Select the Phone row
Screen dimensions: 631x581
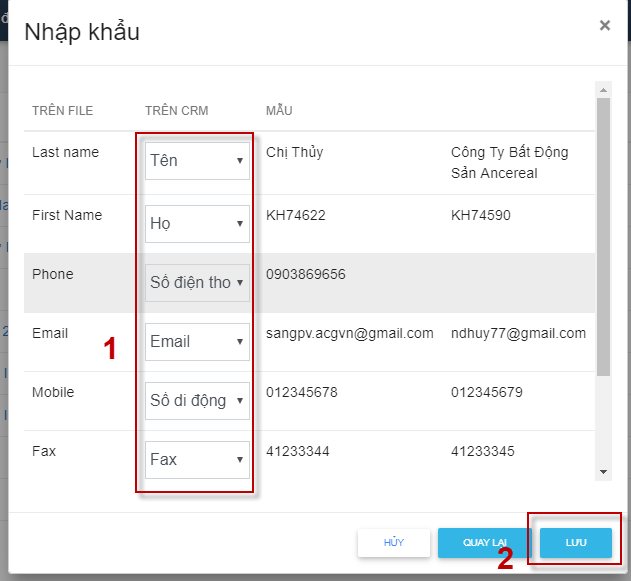click(309, 283)
